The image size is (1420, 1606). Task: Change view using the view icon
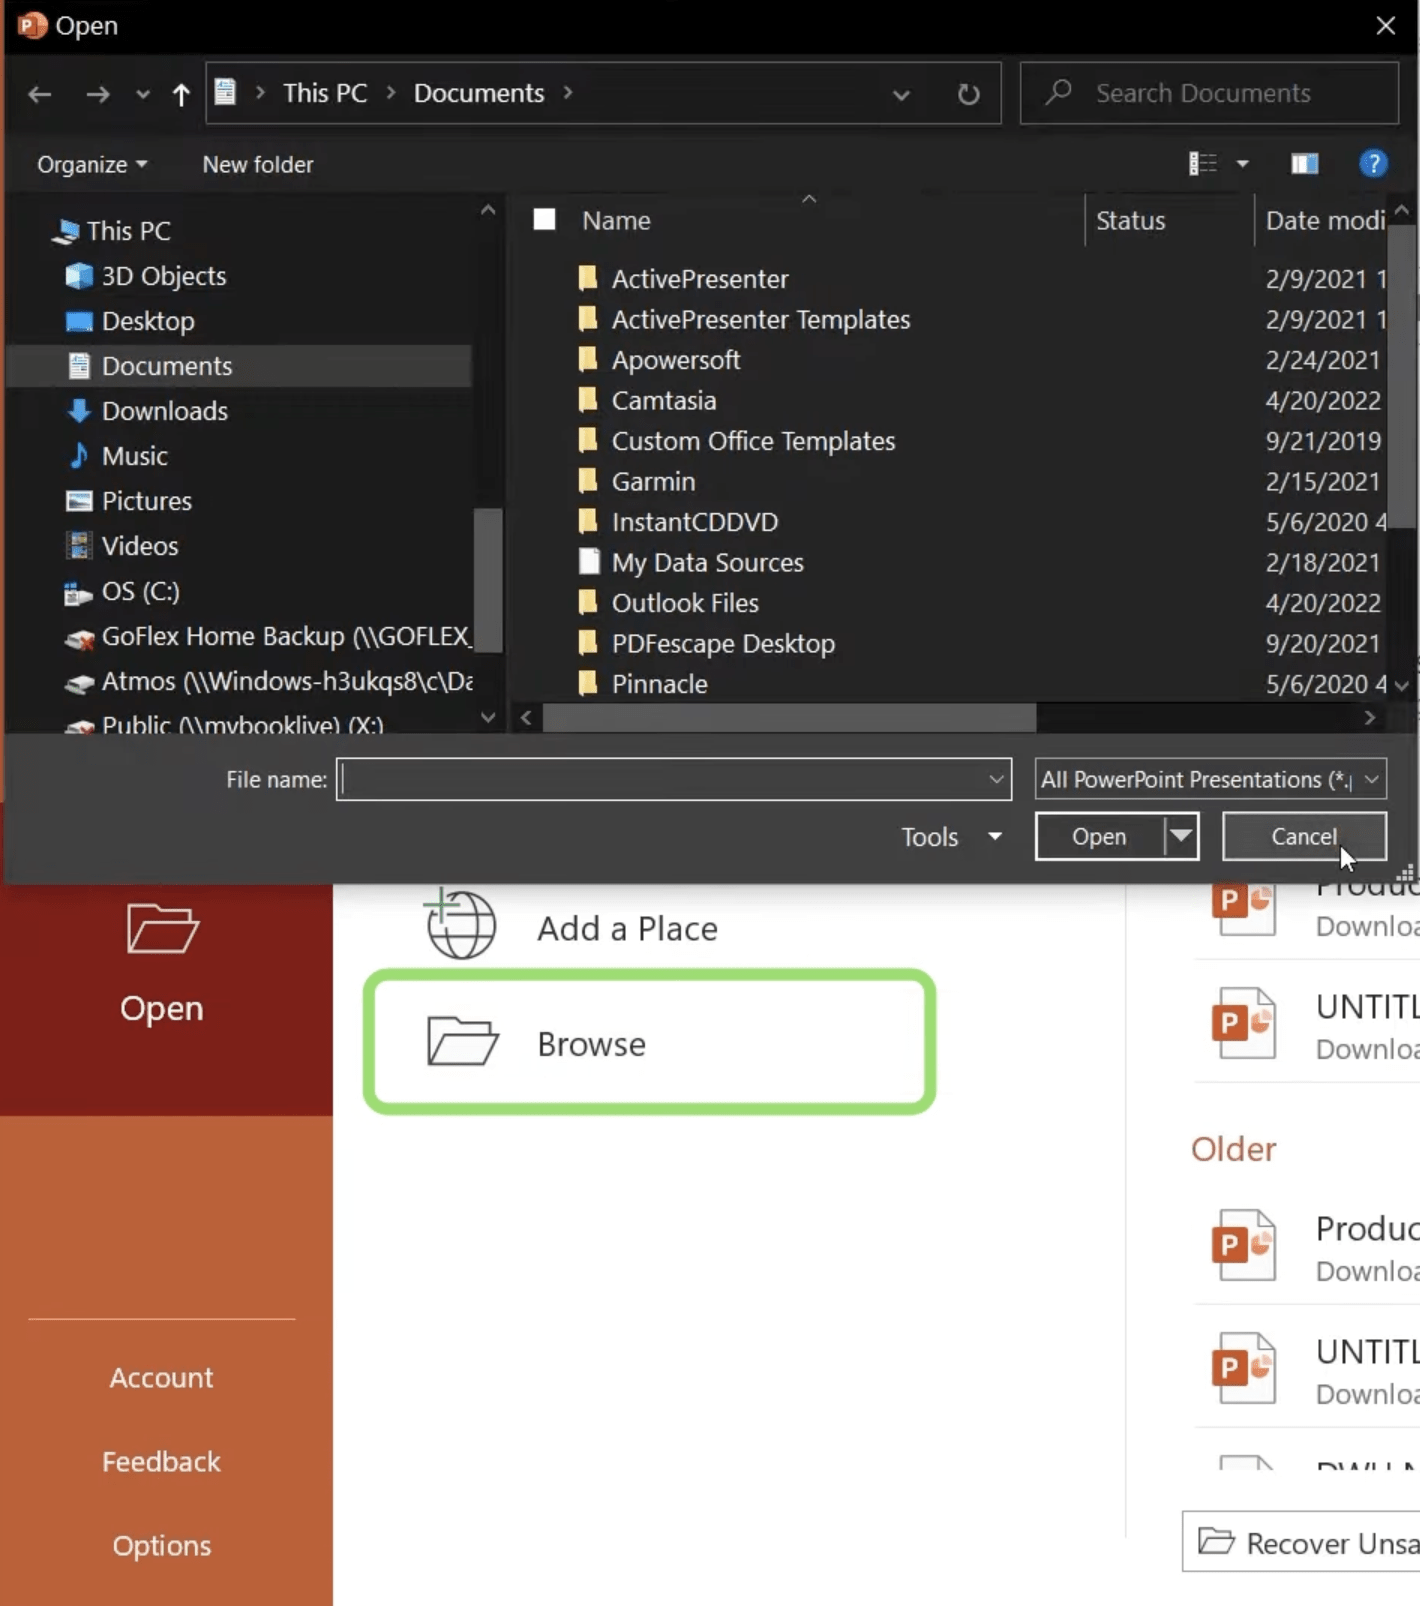click(x=1202, y=163)
